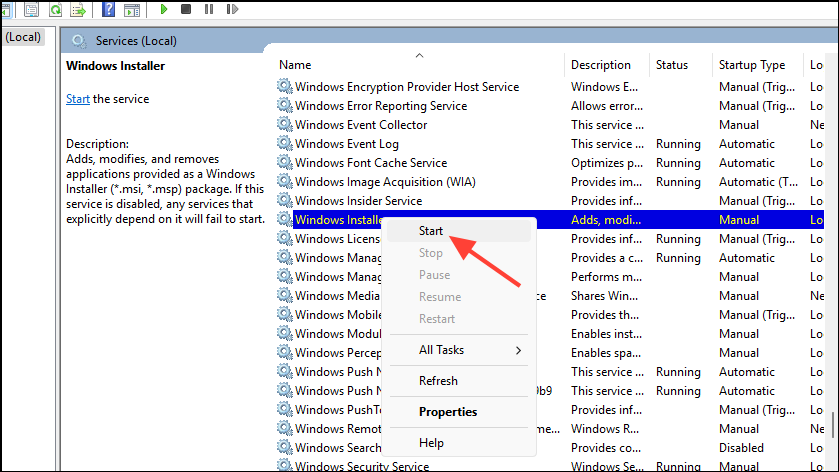839x472 pixels.
Task: Select the Windows Error Reporting Service name
Action: (381, 106)
